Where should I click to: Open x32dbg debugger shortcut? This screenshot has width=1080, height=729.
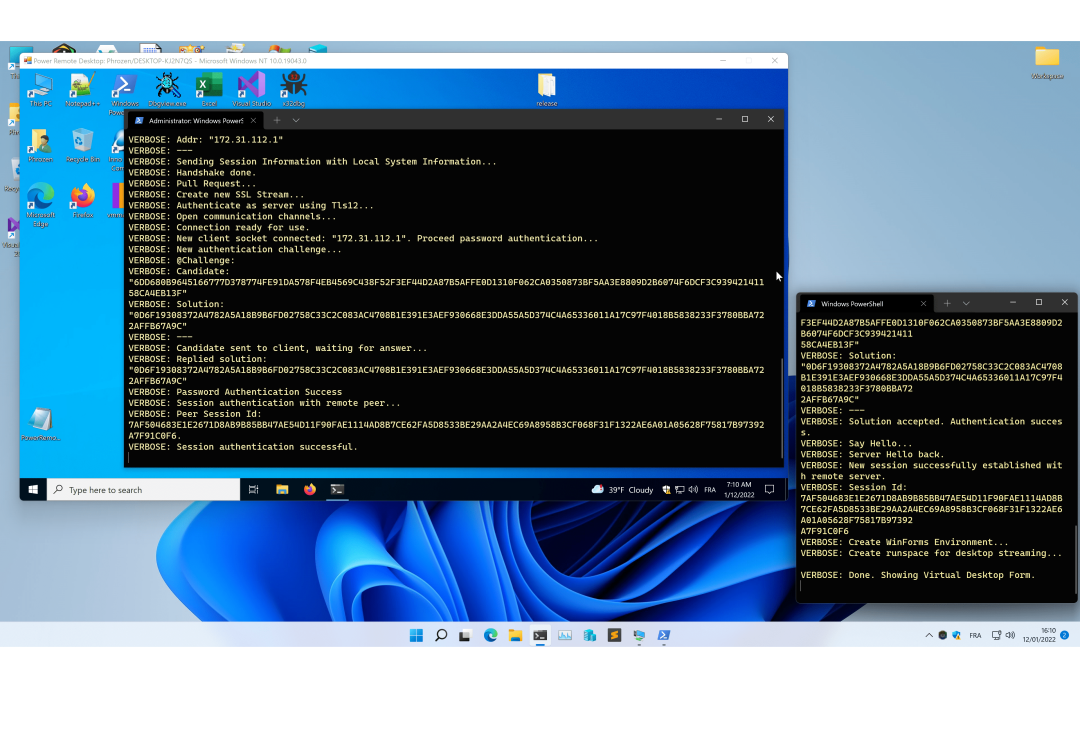293,90
